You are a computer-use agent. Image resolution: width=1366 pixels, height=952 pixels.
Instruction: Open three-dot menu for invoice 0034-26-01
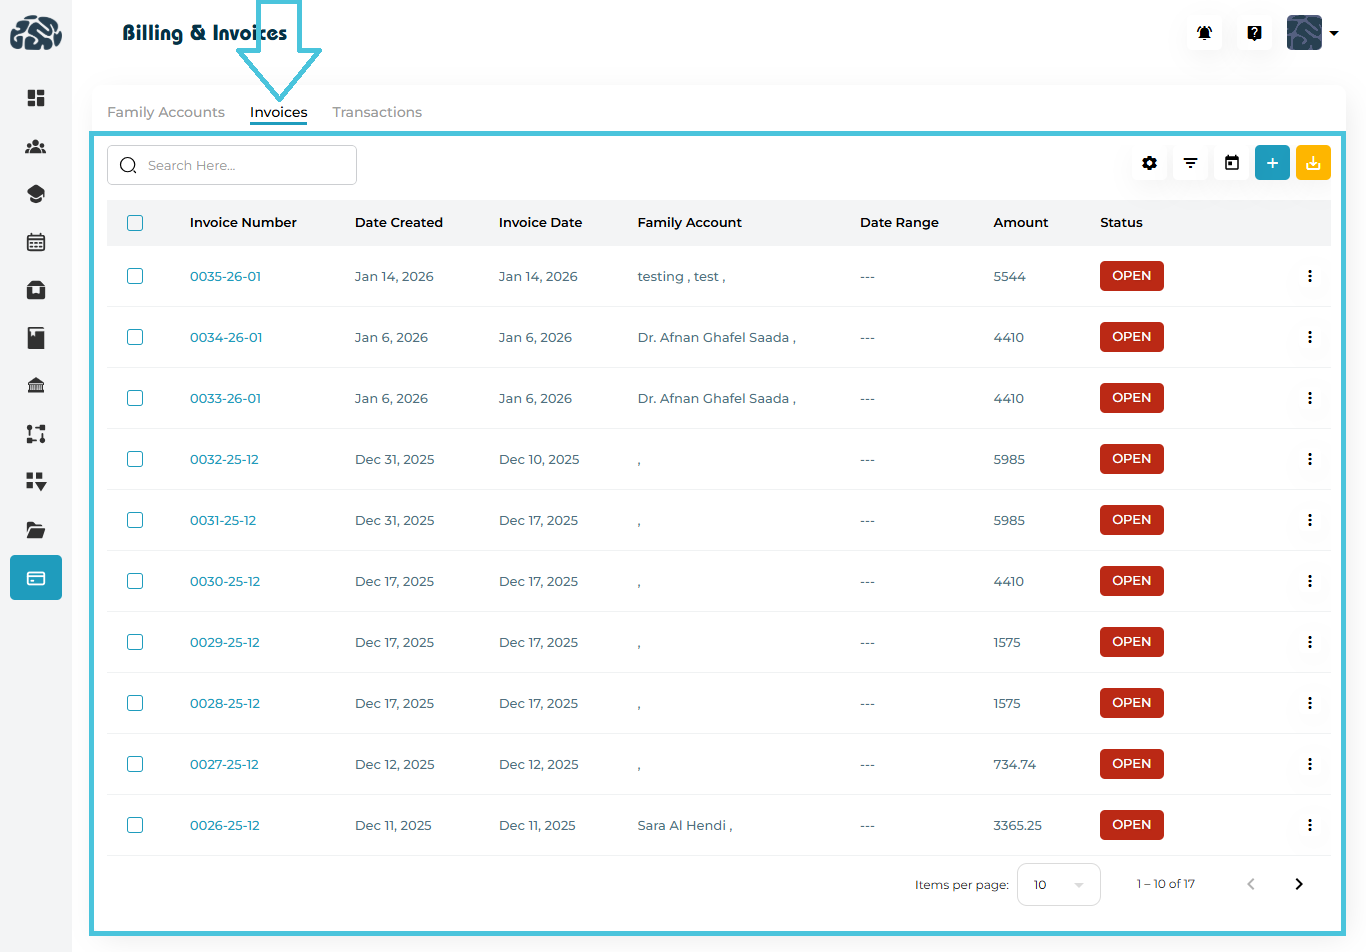[x=1309, y=337]
